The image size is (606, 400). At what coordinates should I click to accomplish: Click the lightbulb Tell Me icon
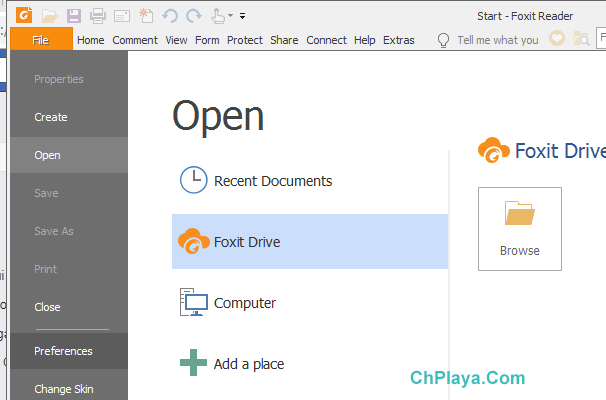click(443, 40)
